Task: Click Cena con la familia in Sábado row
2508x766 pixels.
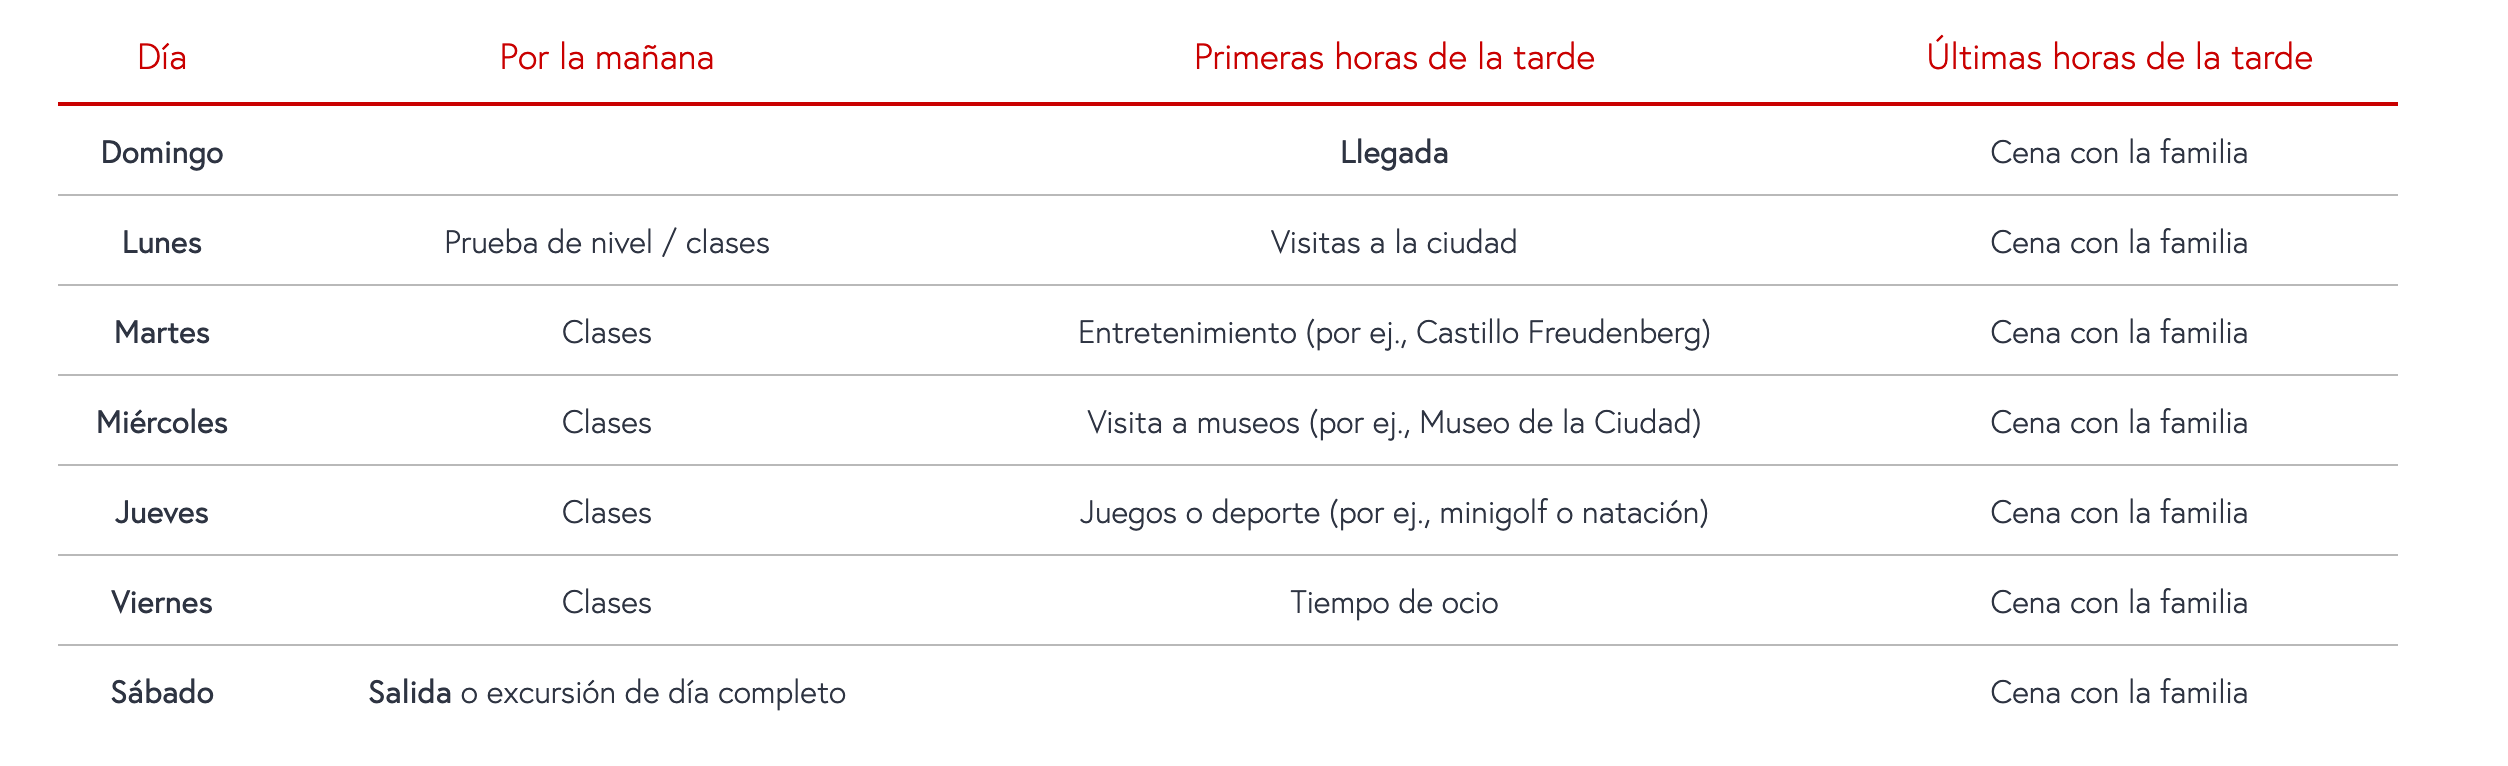Action: 2119,692
